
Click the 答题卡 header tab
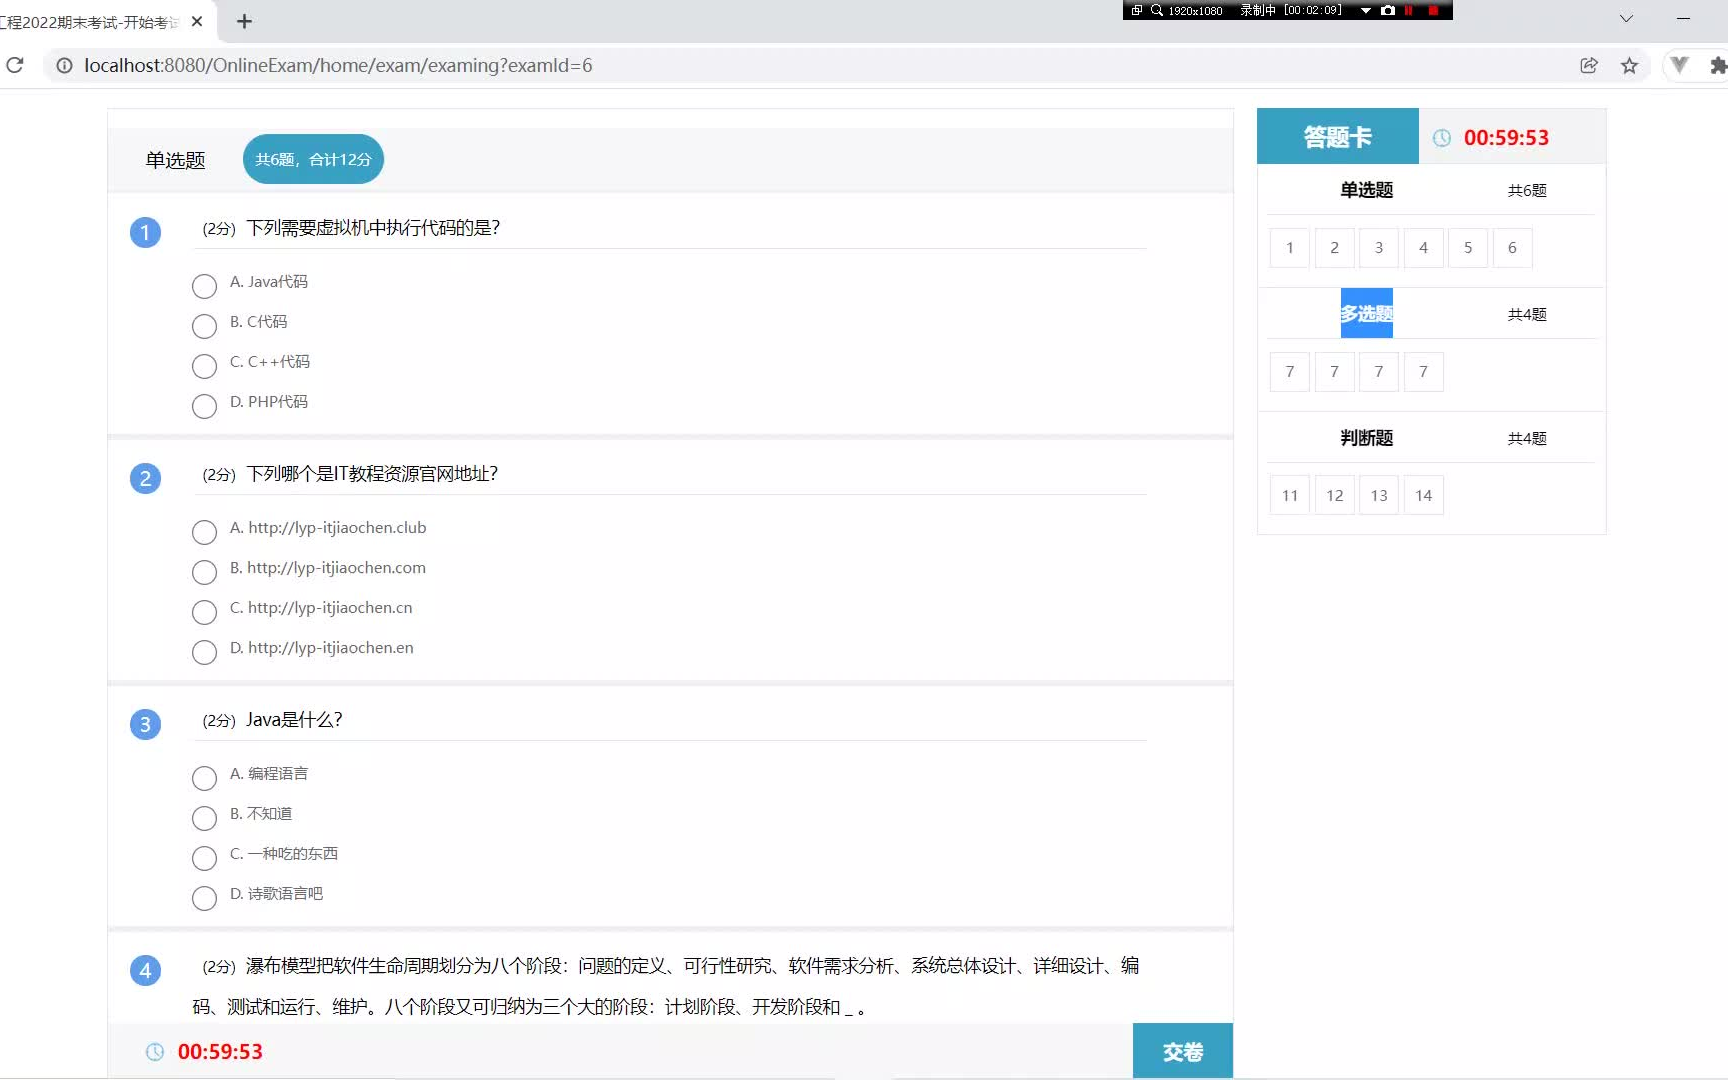pos(1338,136)
